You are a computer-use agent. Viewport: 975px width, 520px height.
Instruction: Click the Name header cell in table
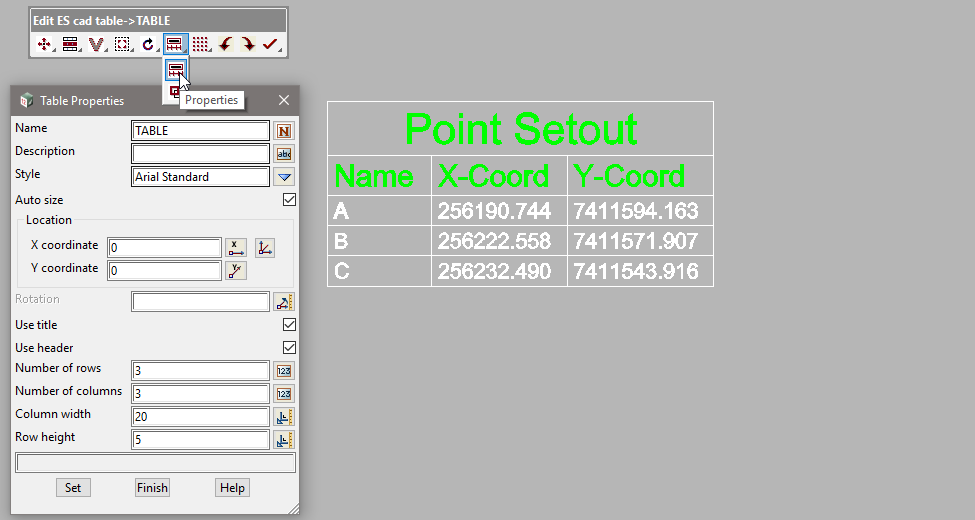(x=379, y=176)
